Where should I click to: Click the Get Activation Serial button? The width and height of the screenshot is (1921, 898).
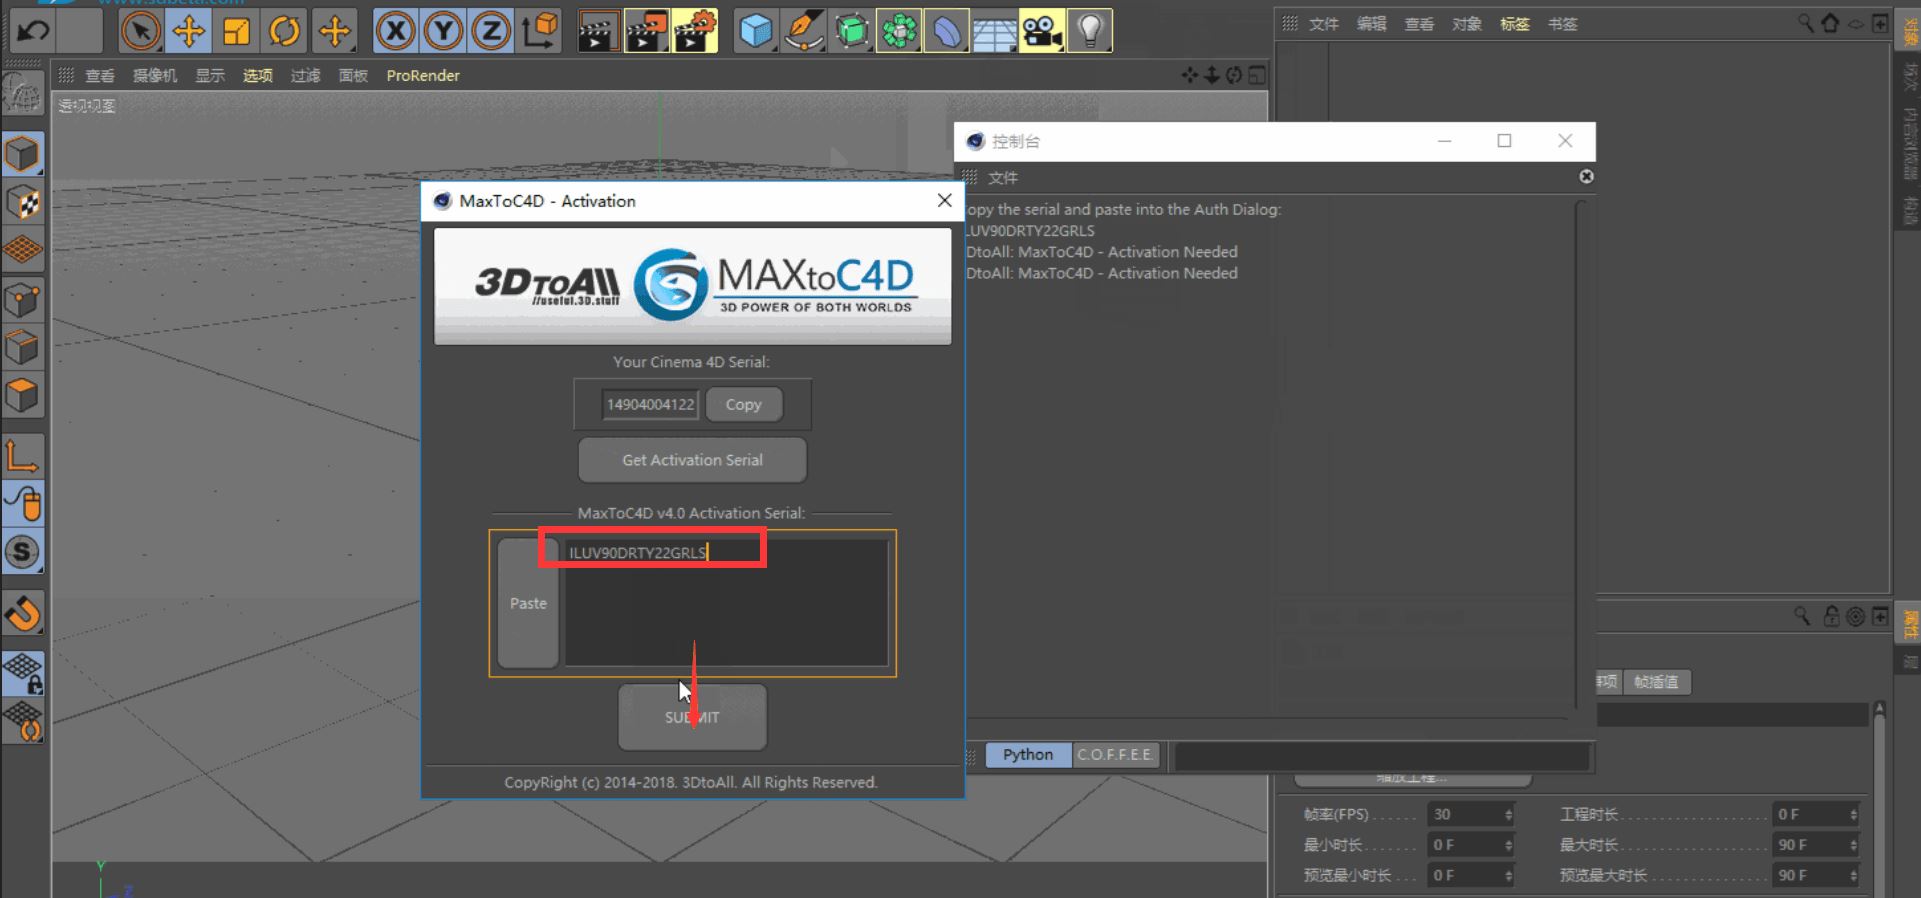pos(692,460)
